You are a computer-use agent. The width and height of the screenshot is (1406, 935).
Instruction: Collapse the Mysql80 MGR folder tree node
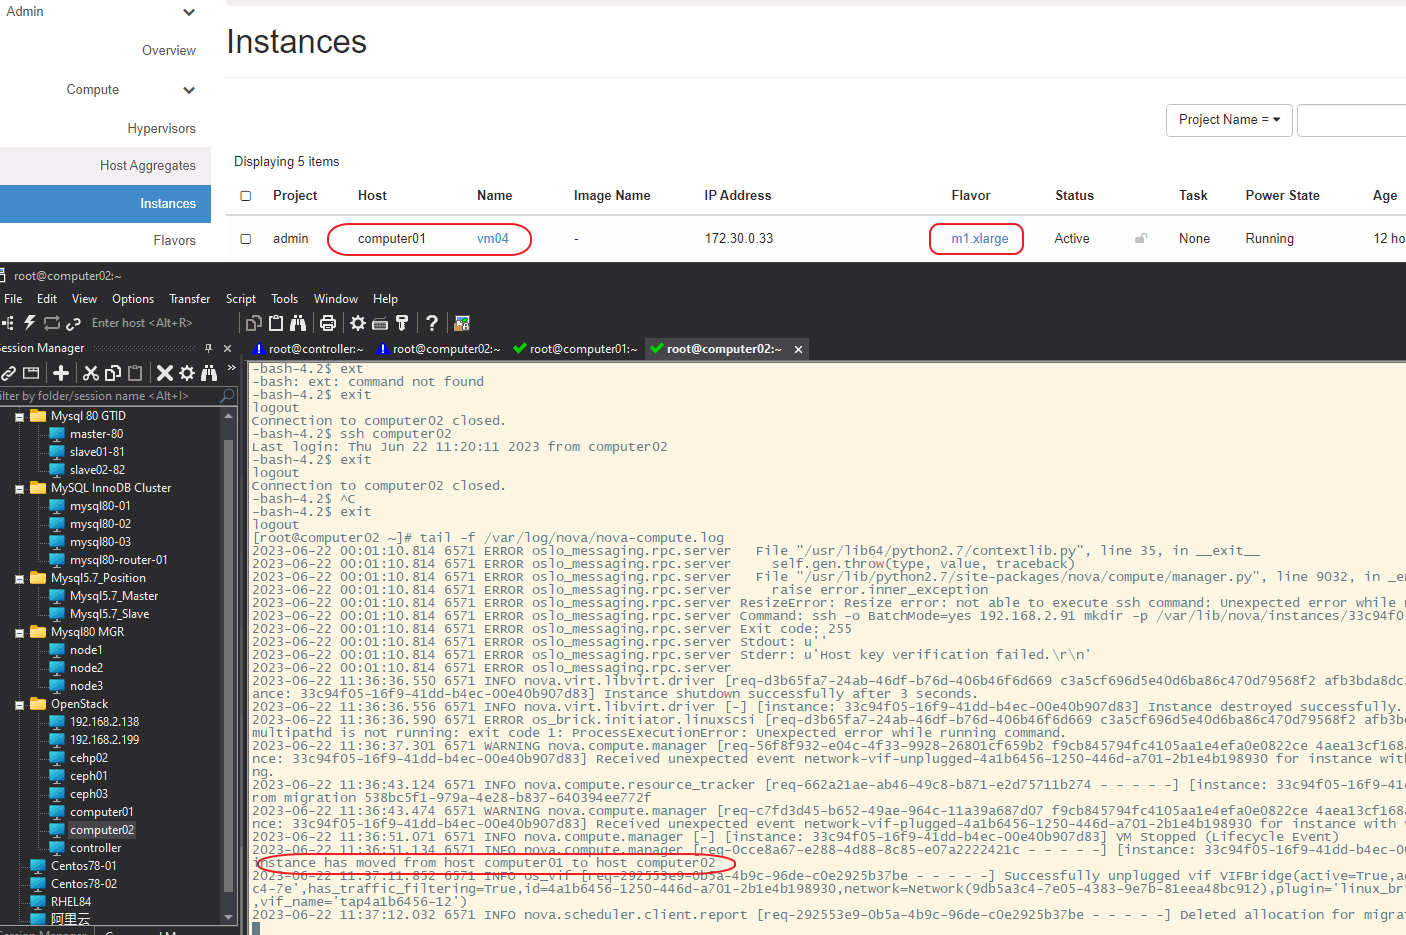pos(19,633)
